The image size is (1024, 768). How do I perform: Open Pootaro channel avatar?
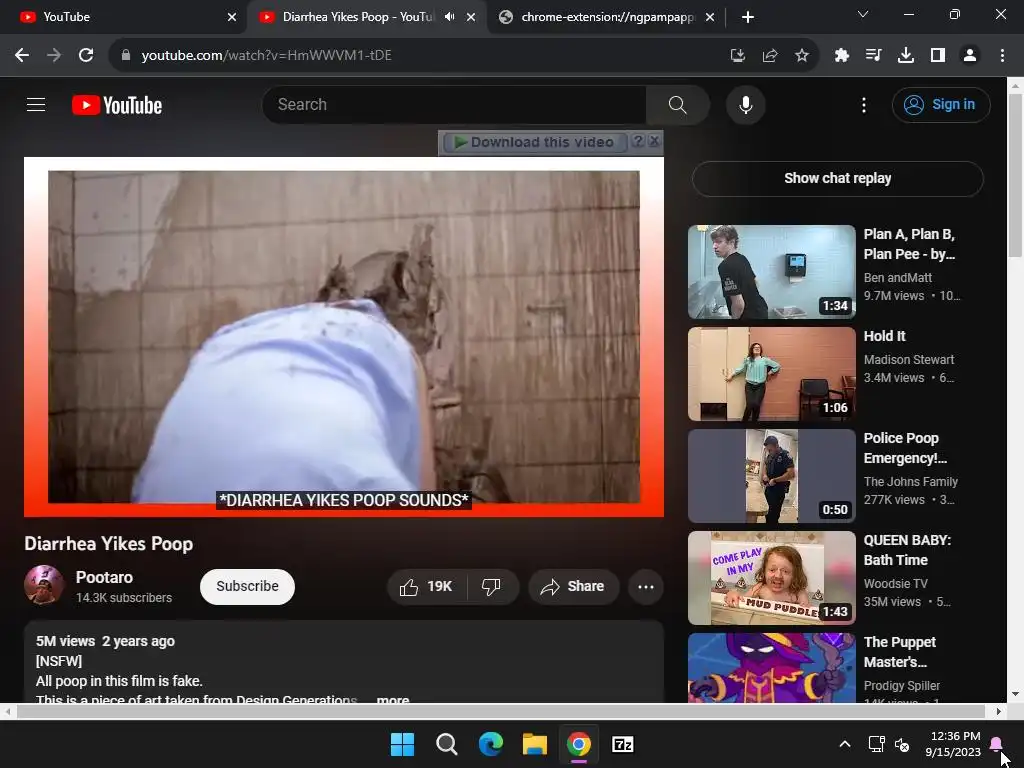click(x=44, y=585)
